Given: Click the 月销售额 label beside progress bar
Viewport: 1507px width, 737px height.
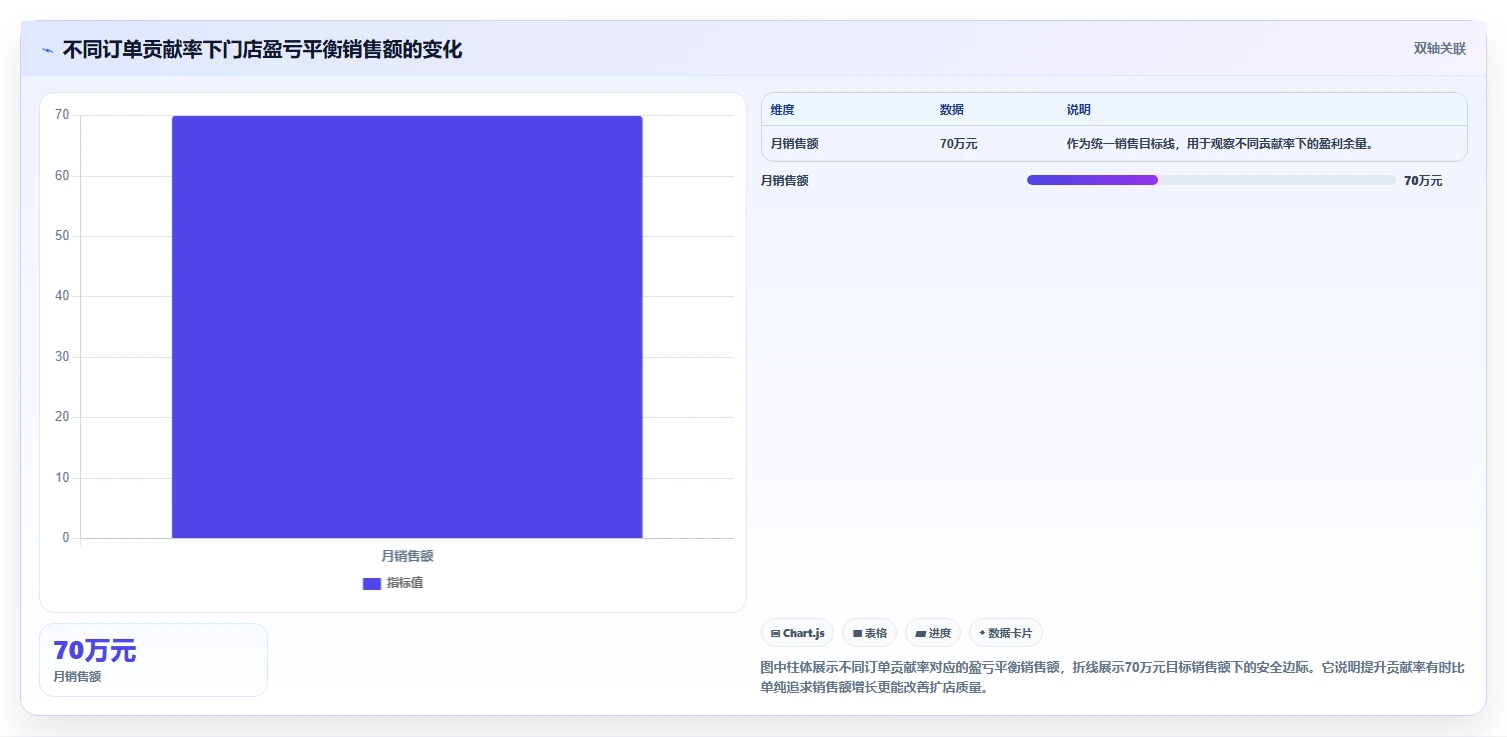Looking at the screenshot, I should tap(784, 181).
